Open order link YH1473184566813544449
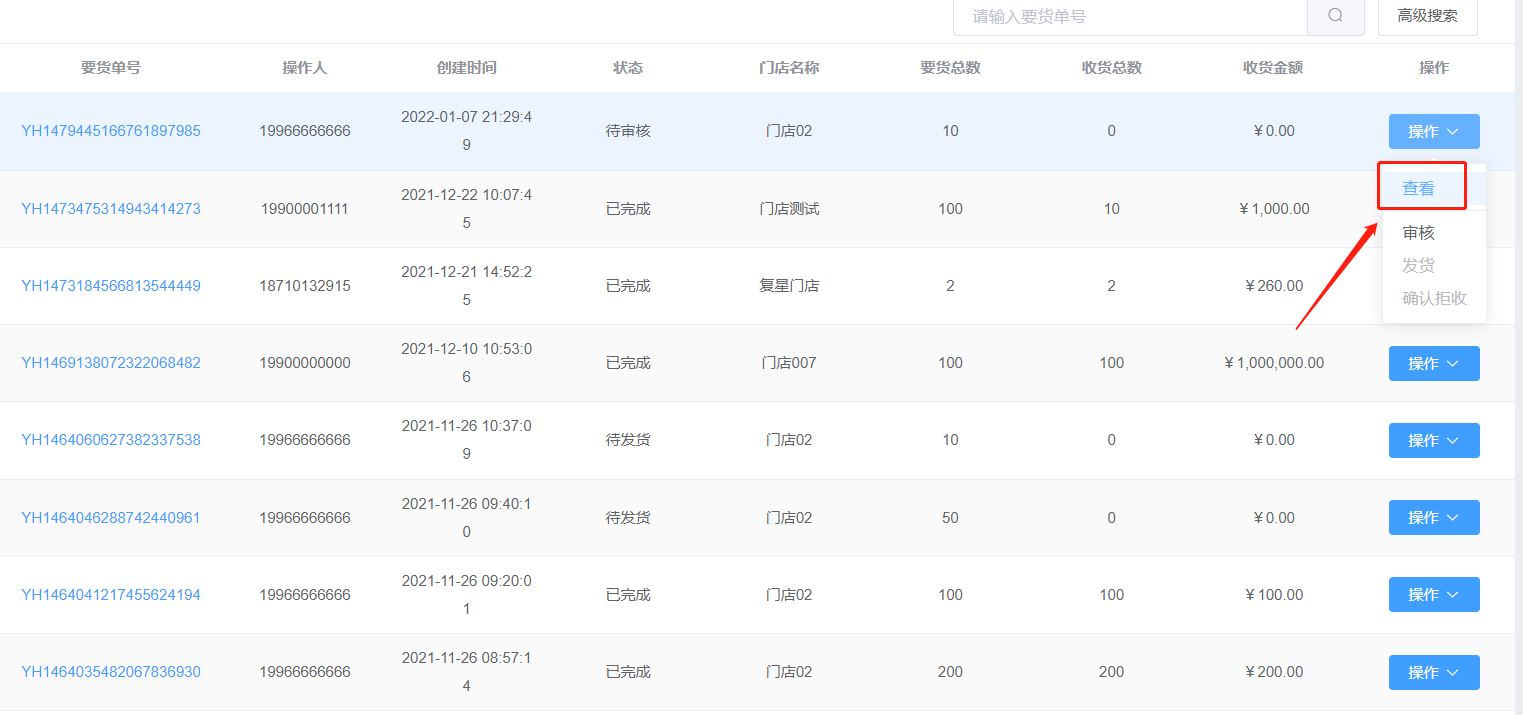This screenshot has width=1523, height=715. point(111,286)
